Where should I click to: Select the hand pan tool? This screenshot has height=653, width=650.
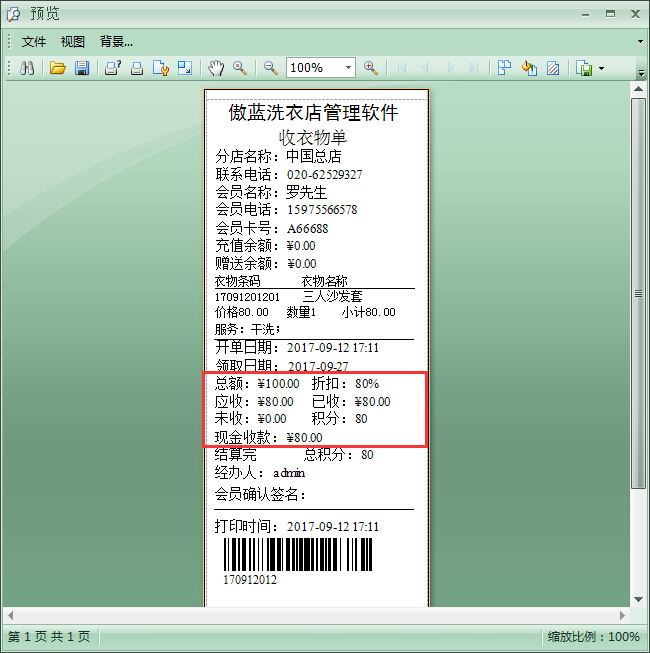216,68
